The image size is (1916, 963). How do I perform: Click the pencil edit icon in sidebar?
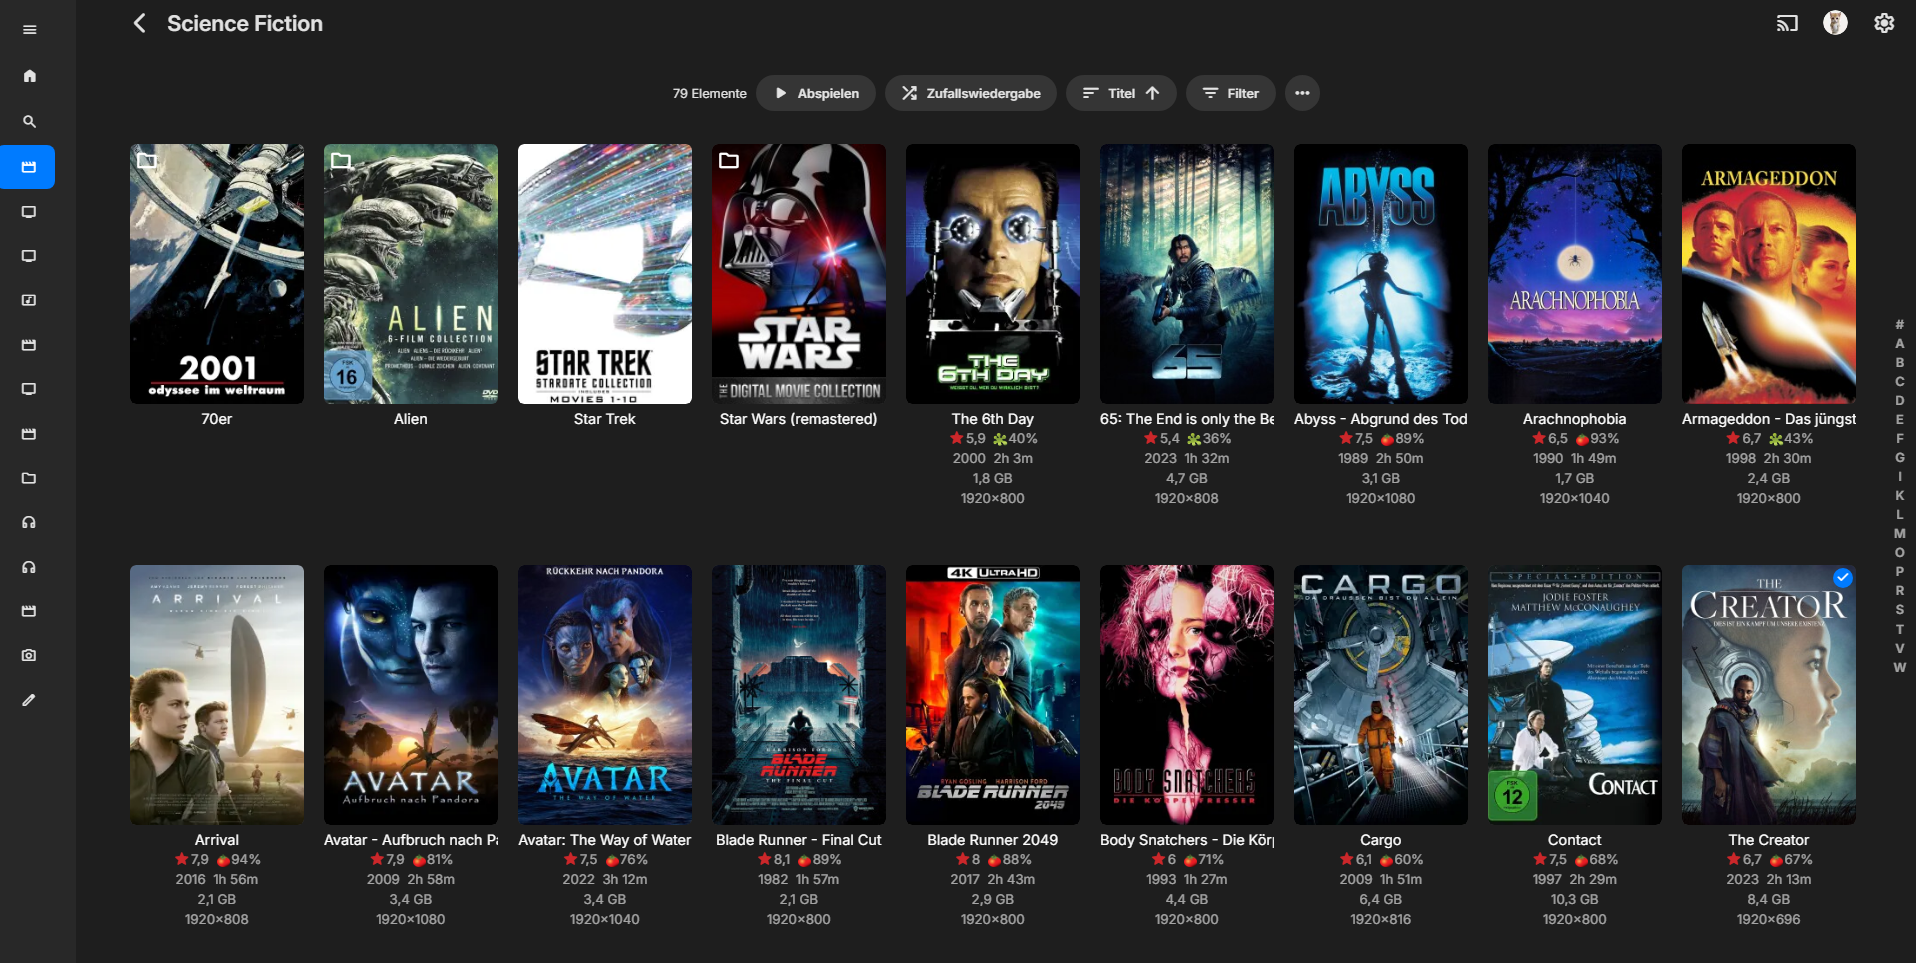click(x=29, y=700)
